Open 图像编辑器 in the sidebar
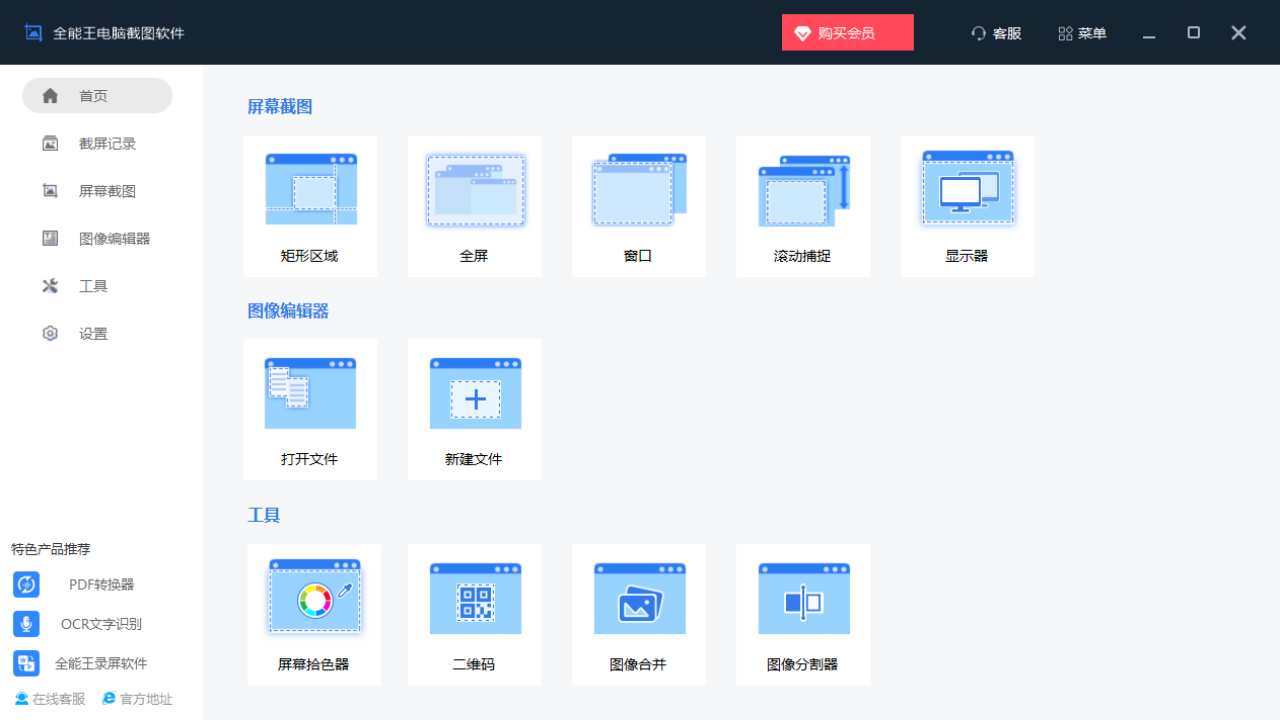The image size is (1280, 720). [x=114, y=239]
